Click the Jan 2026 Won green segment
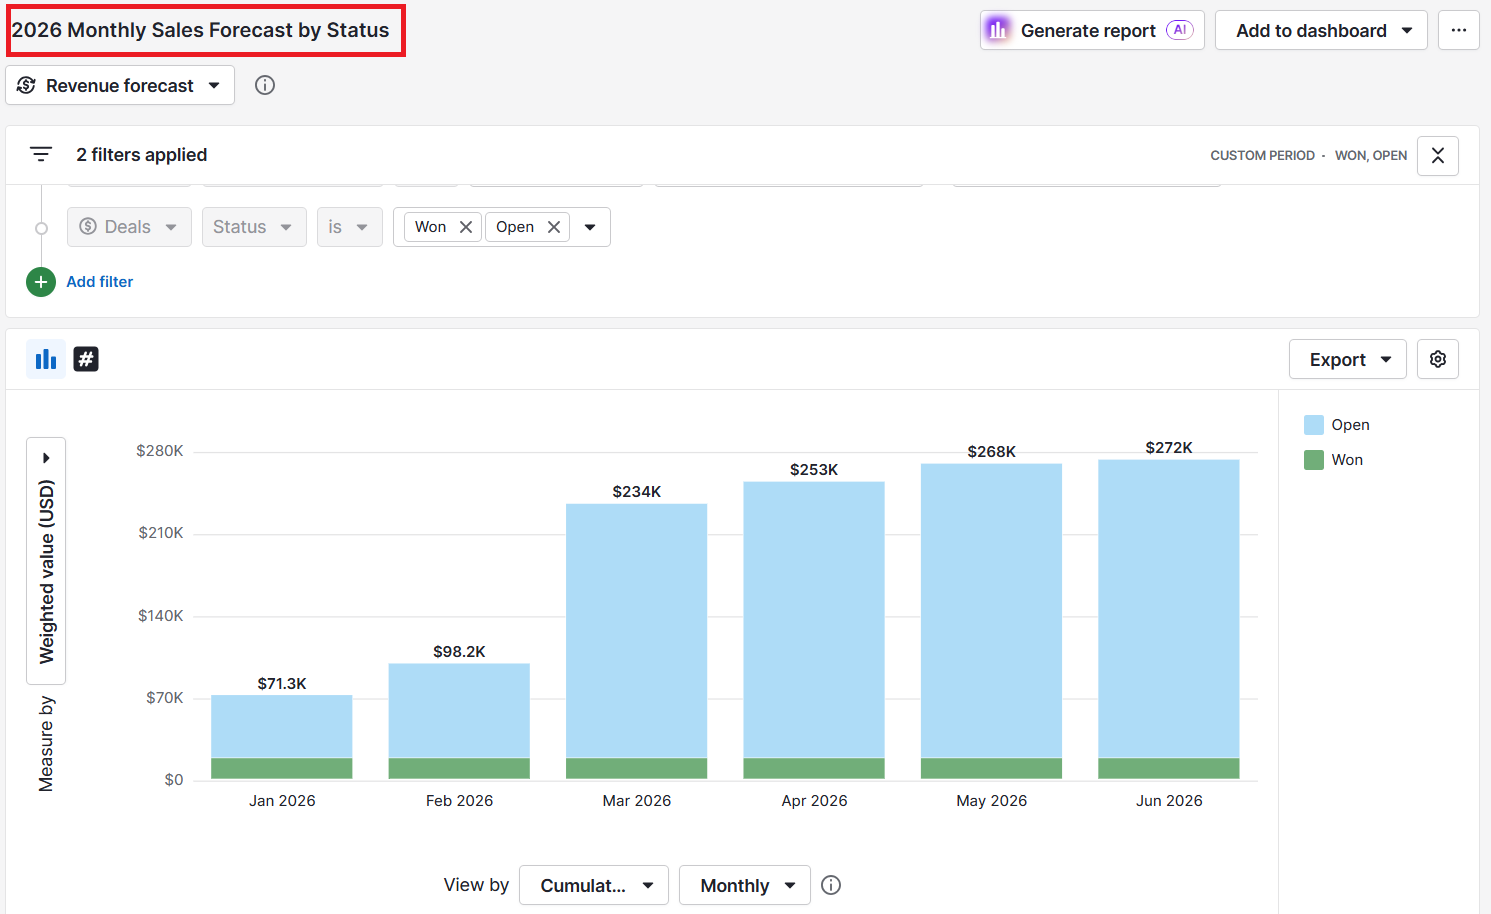 pos(282,769)
